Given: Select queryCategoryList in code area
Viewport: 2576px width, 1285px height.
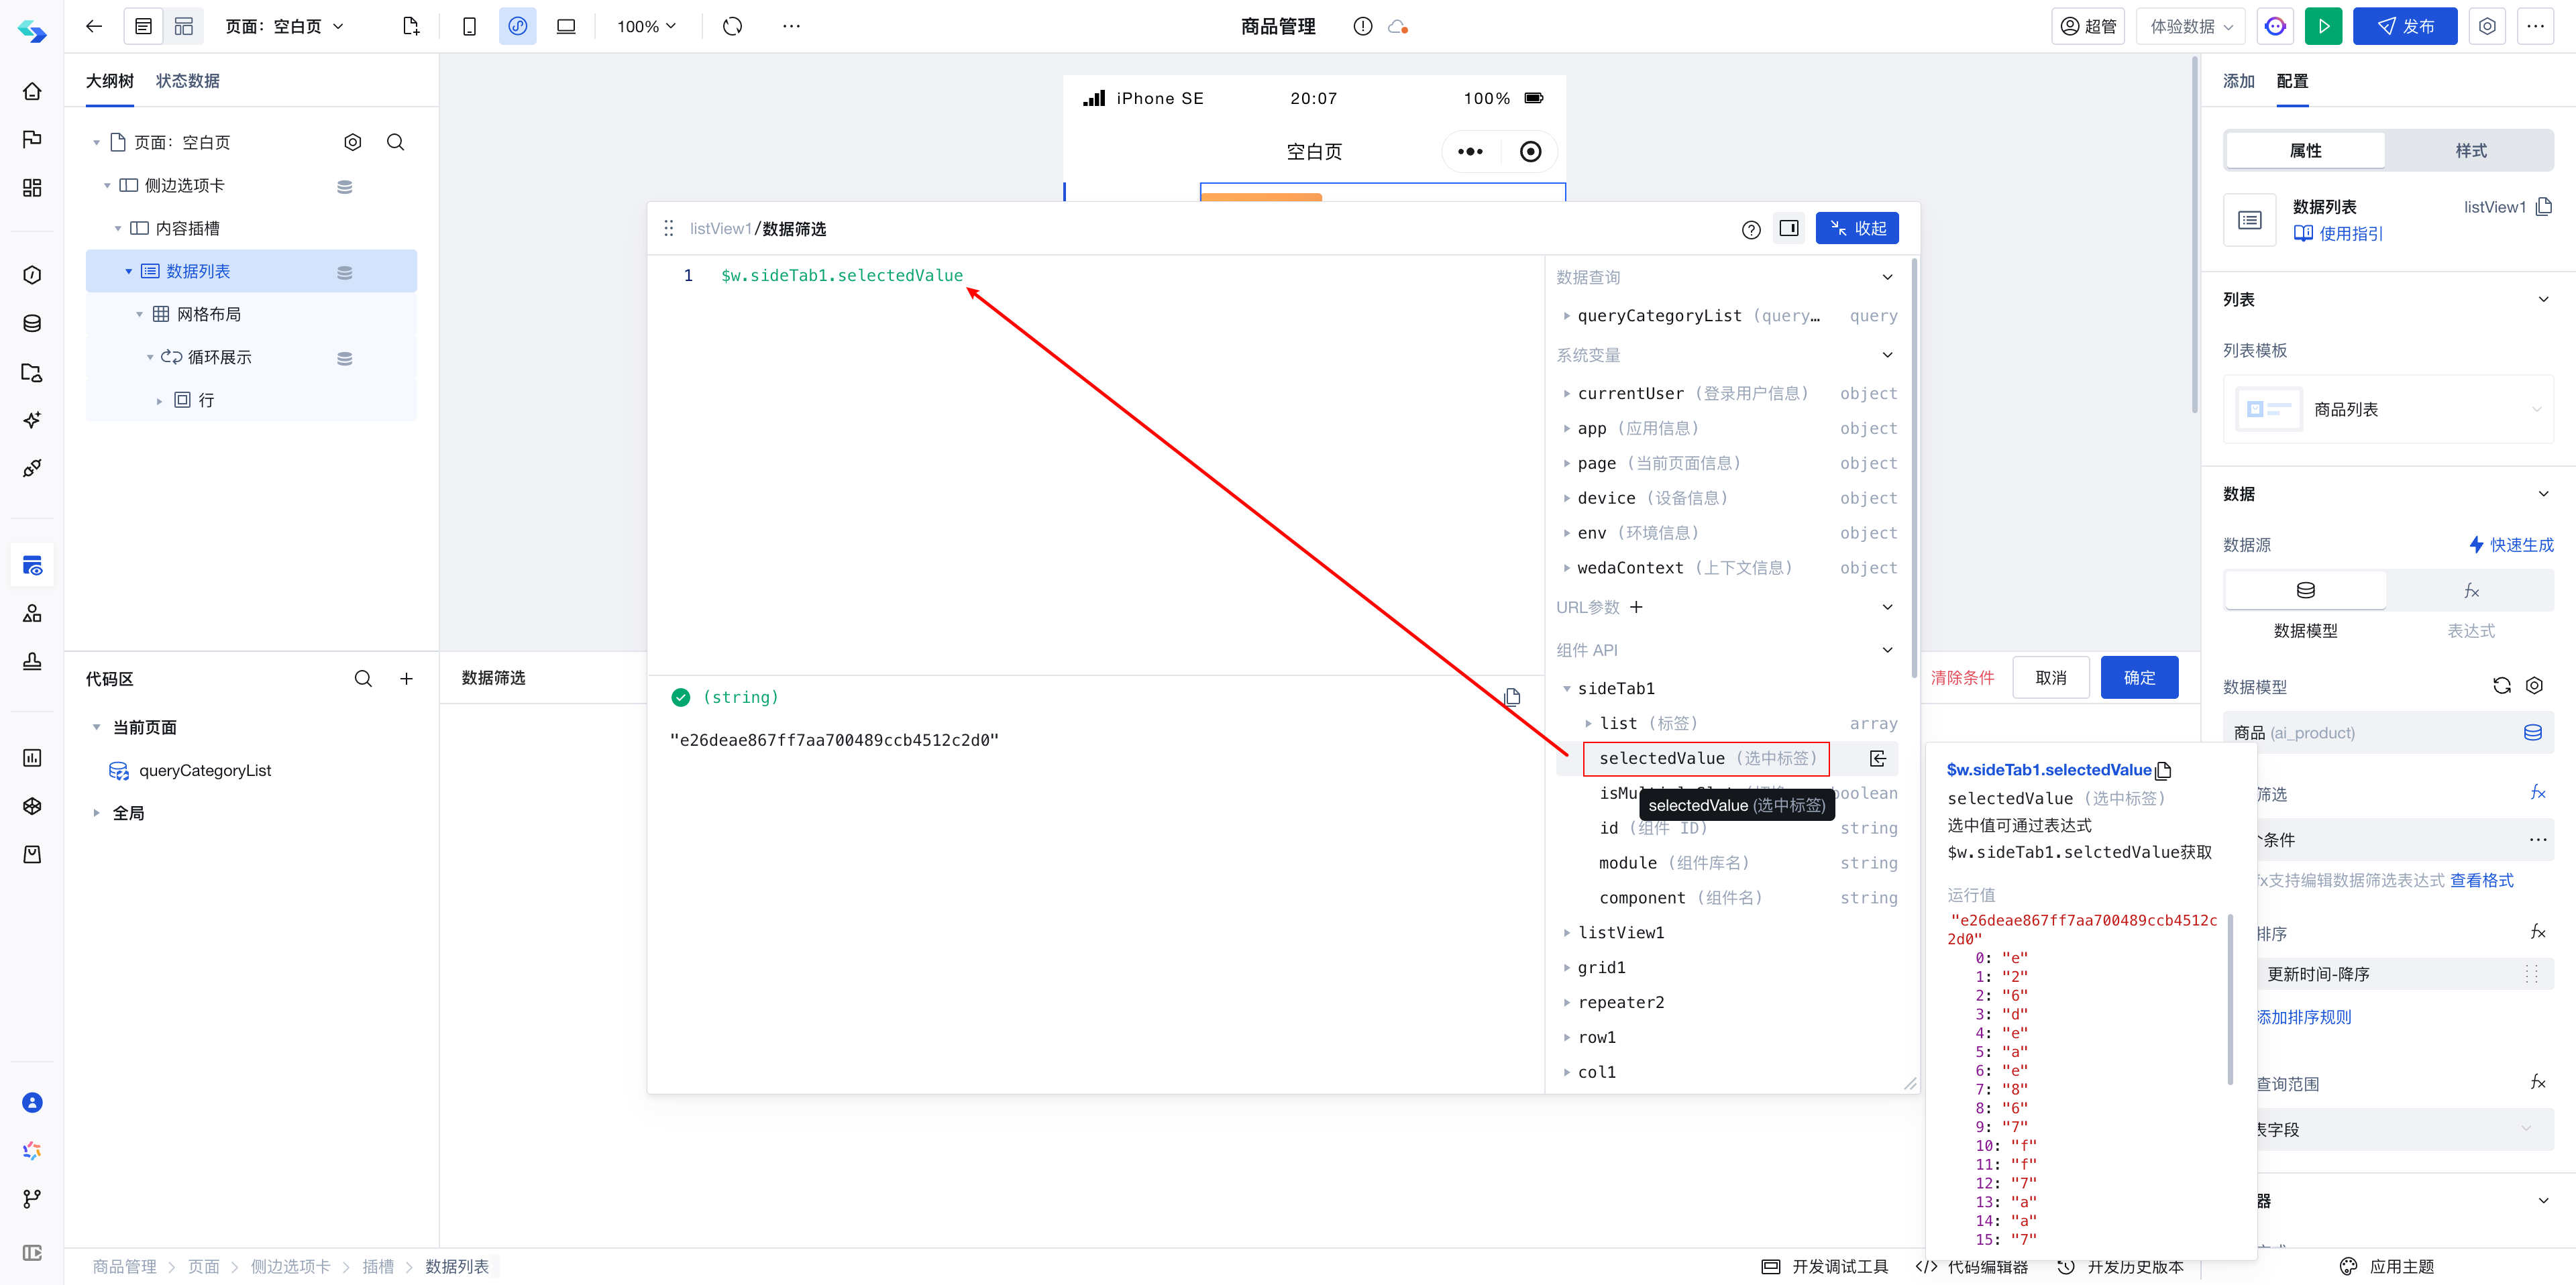Looking at the screenshot, I should [204, 771].
